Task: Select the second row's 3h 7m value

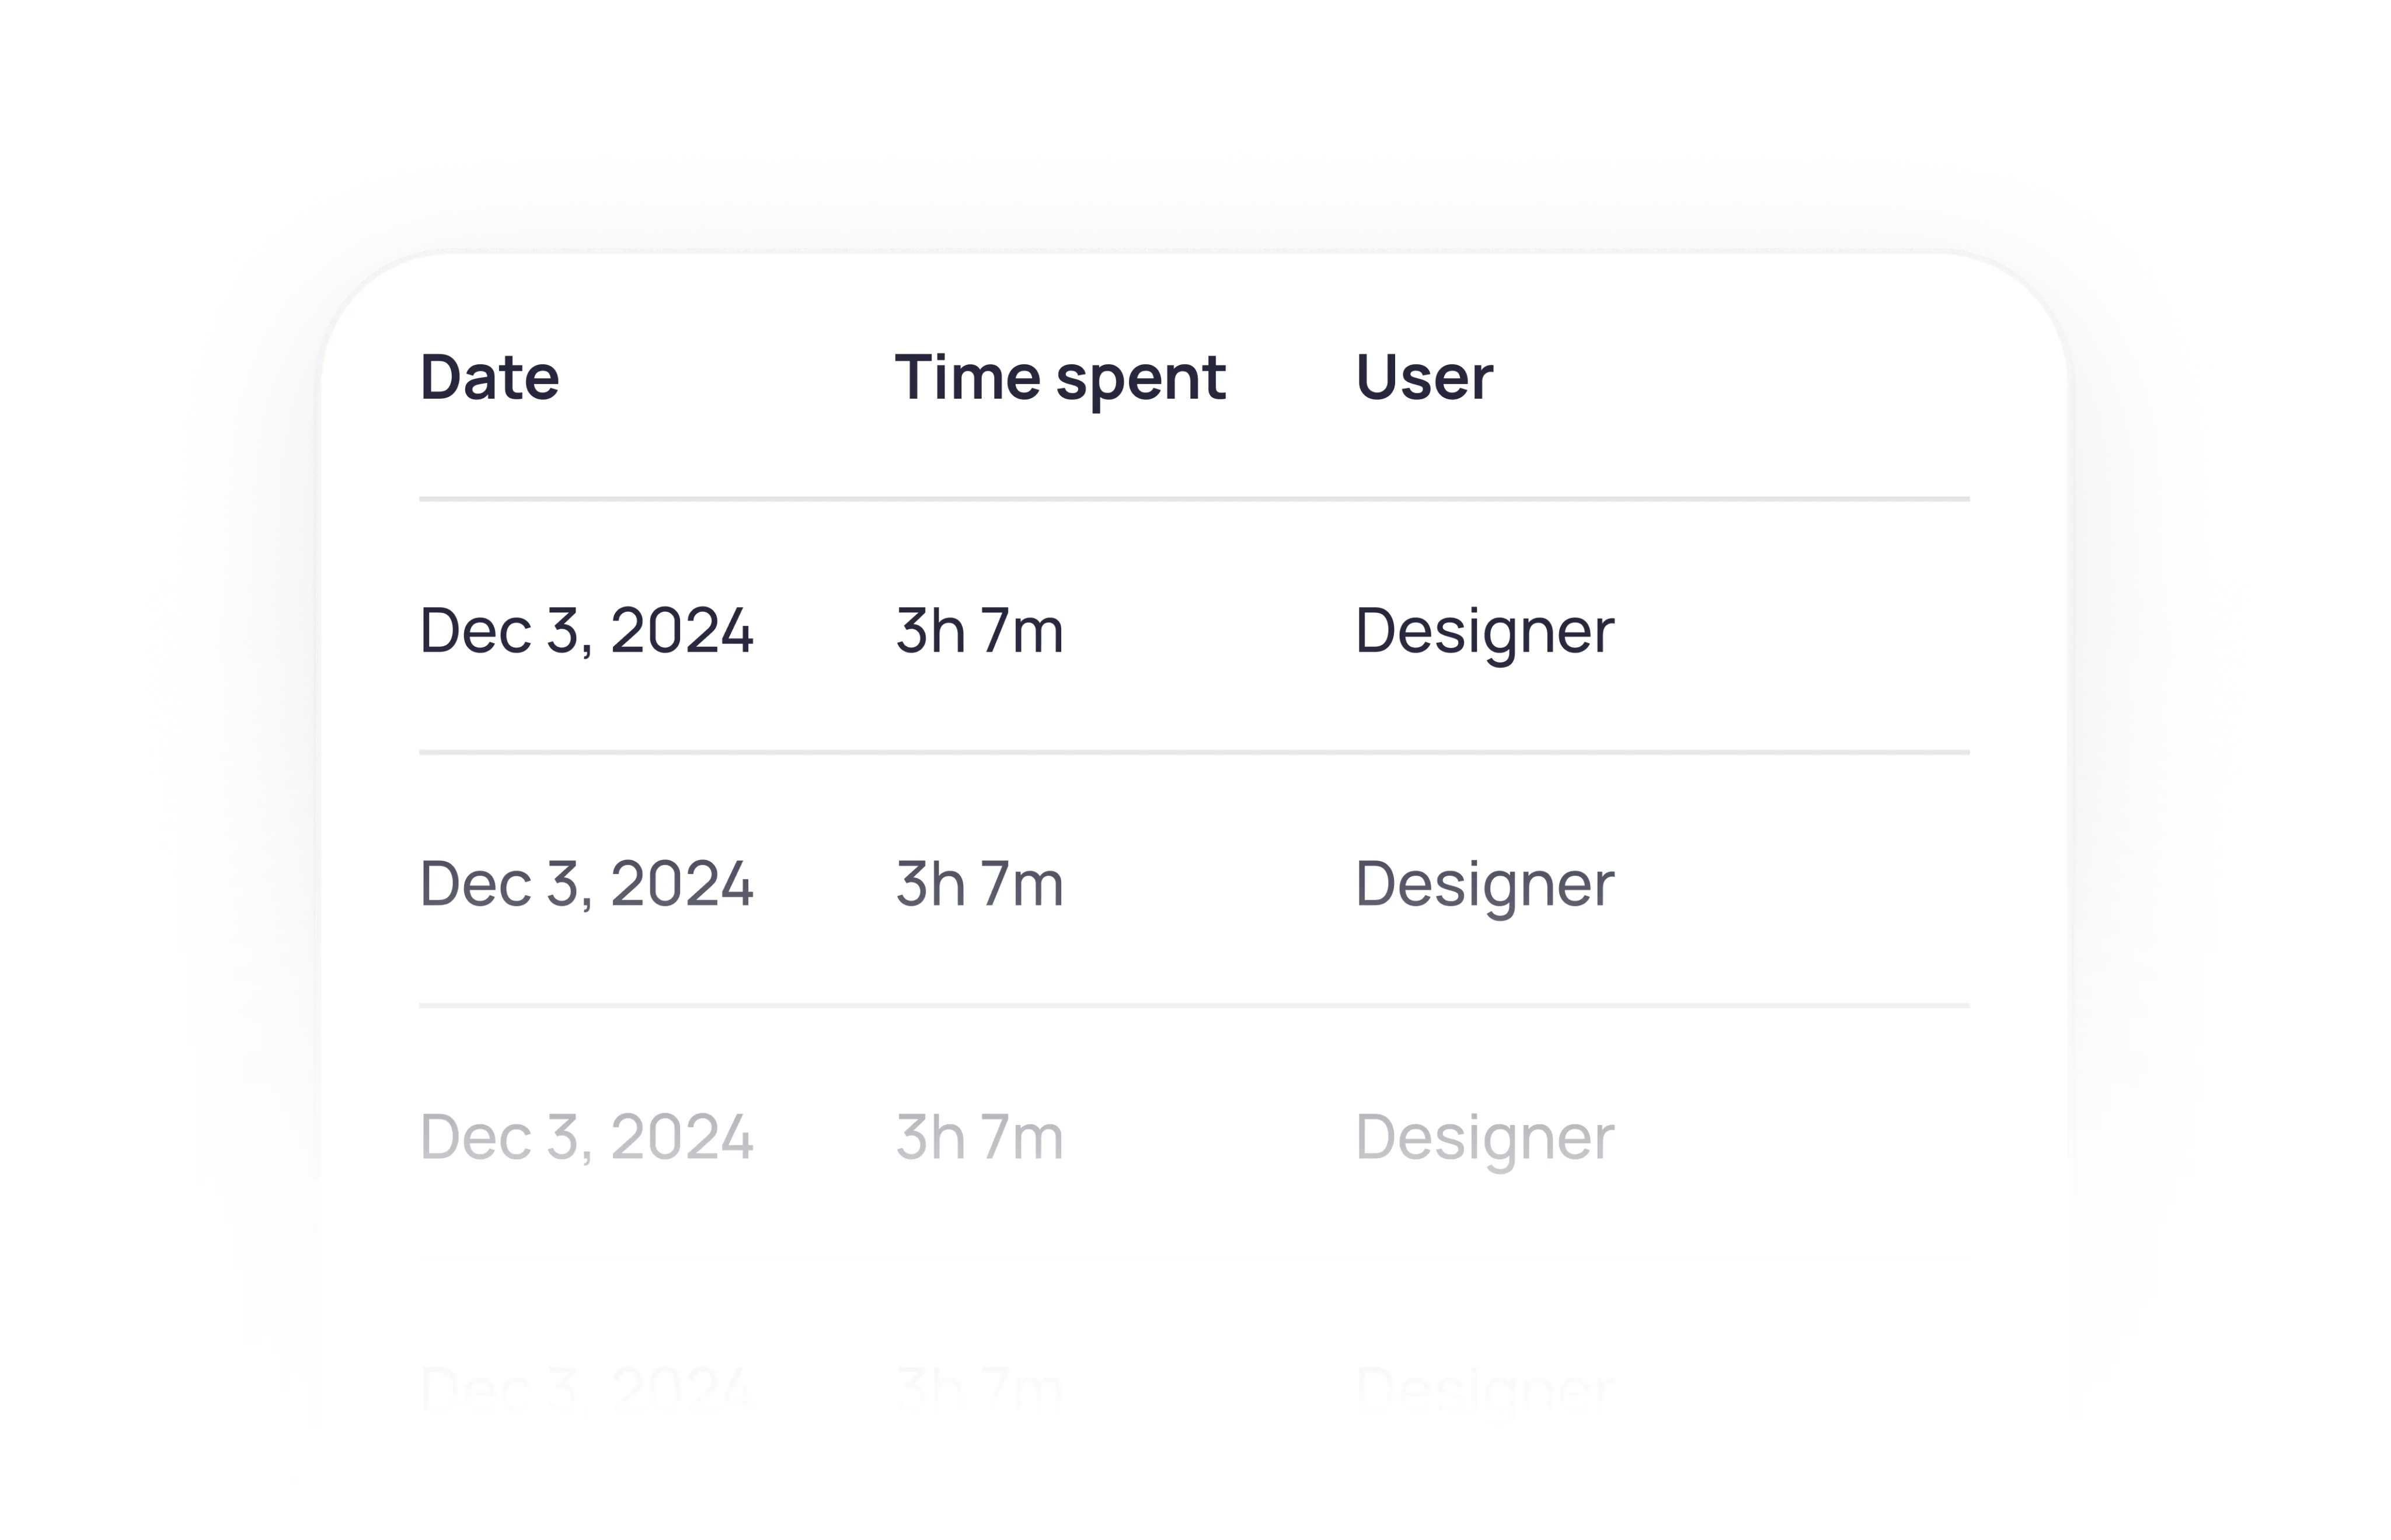Action: [x=979, y=883]
